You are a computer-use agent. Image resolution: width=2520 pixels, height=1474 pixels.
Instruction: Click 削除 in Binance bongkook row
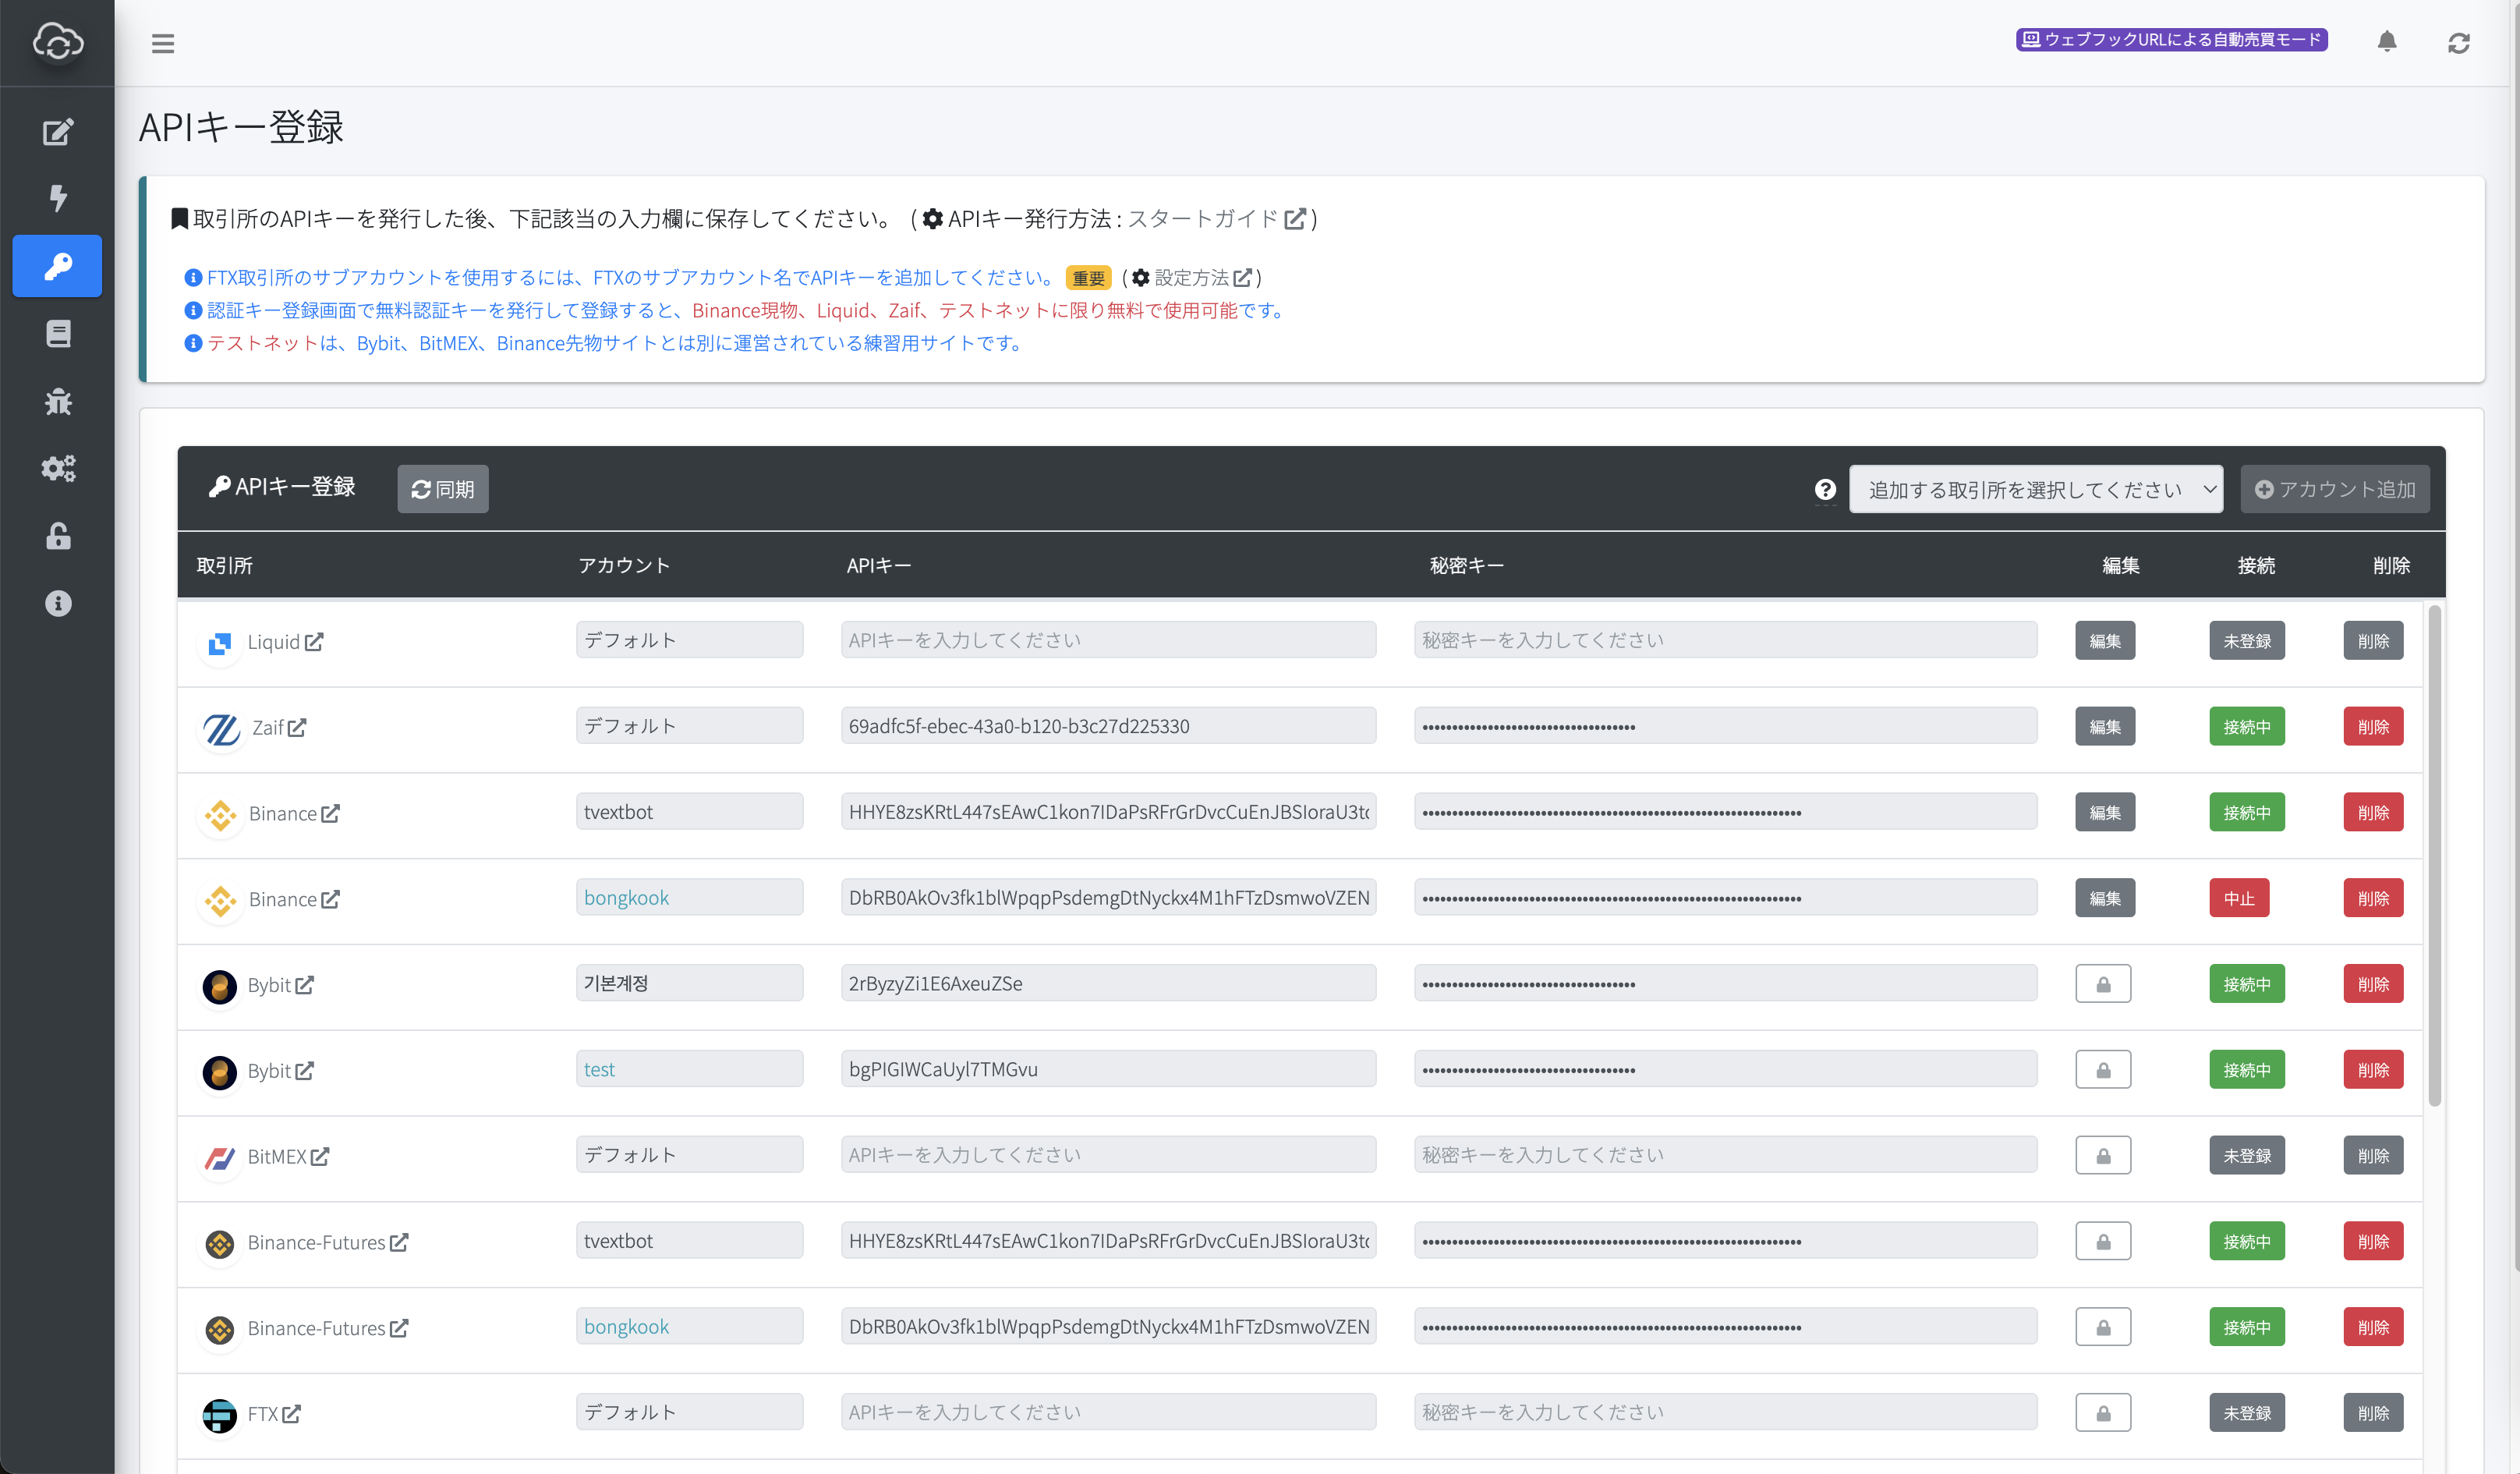pos(2373,898)
